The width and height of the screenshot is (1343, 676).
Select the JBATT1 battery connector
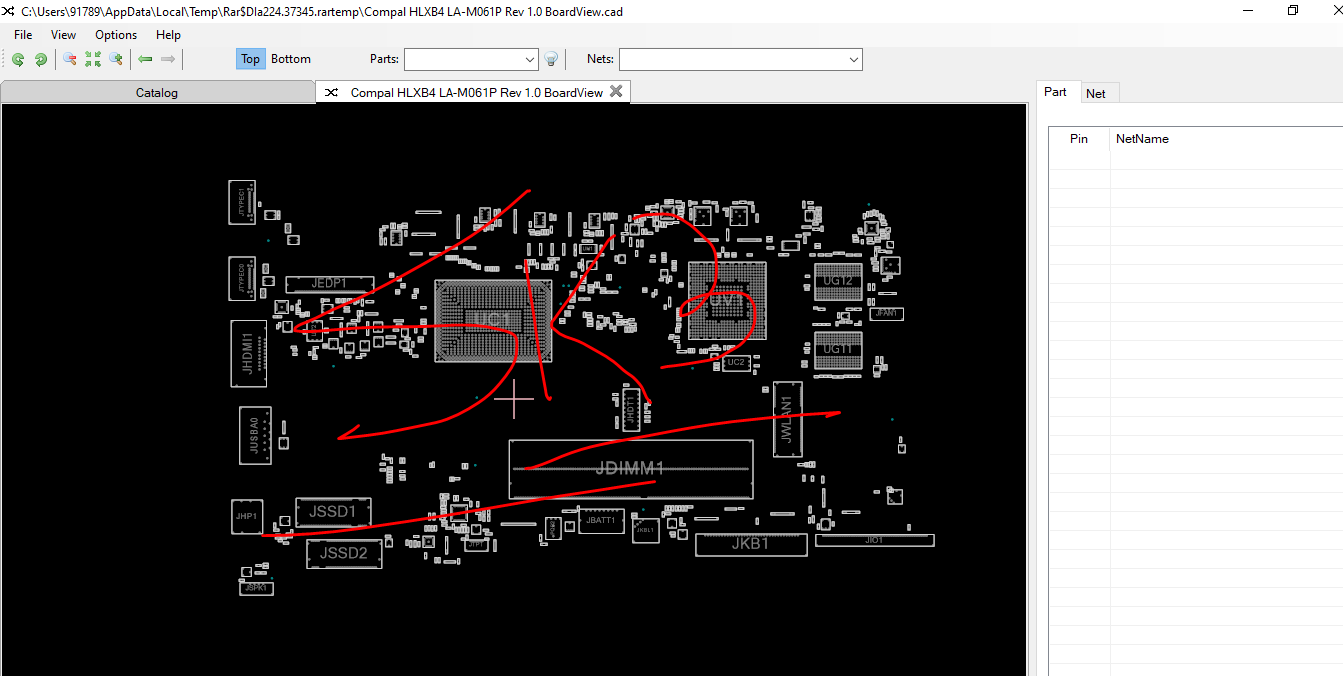coord(601,521)
